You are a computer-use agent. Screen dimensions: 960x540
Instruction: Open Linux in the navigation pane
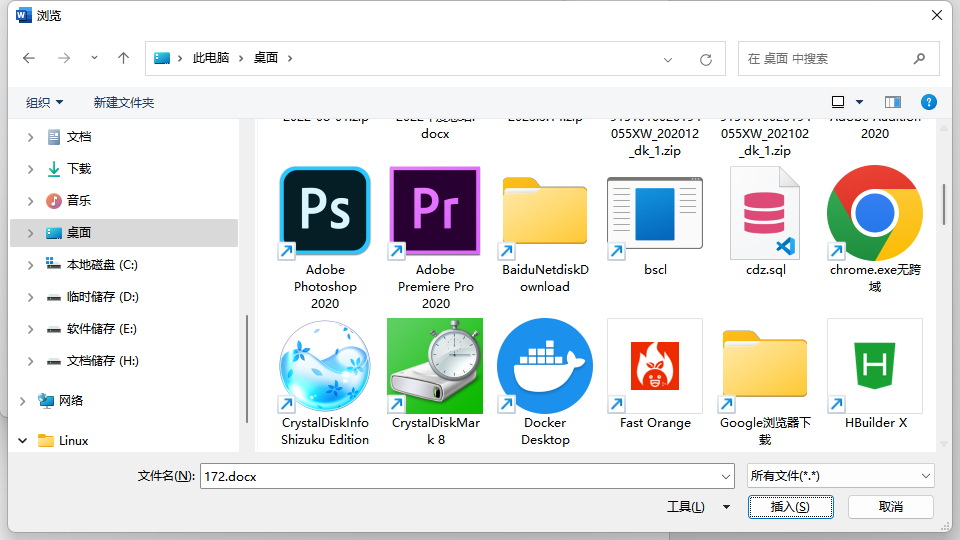coord(73,440)
